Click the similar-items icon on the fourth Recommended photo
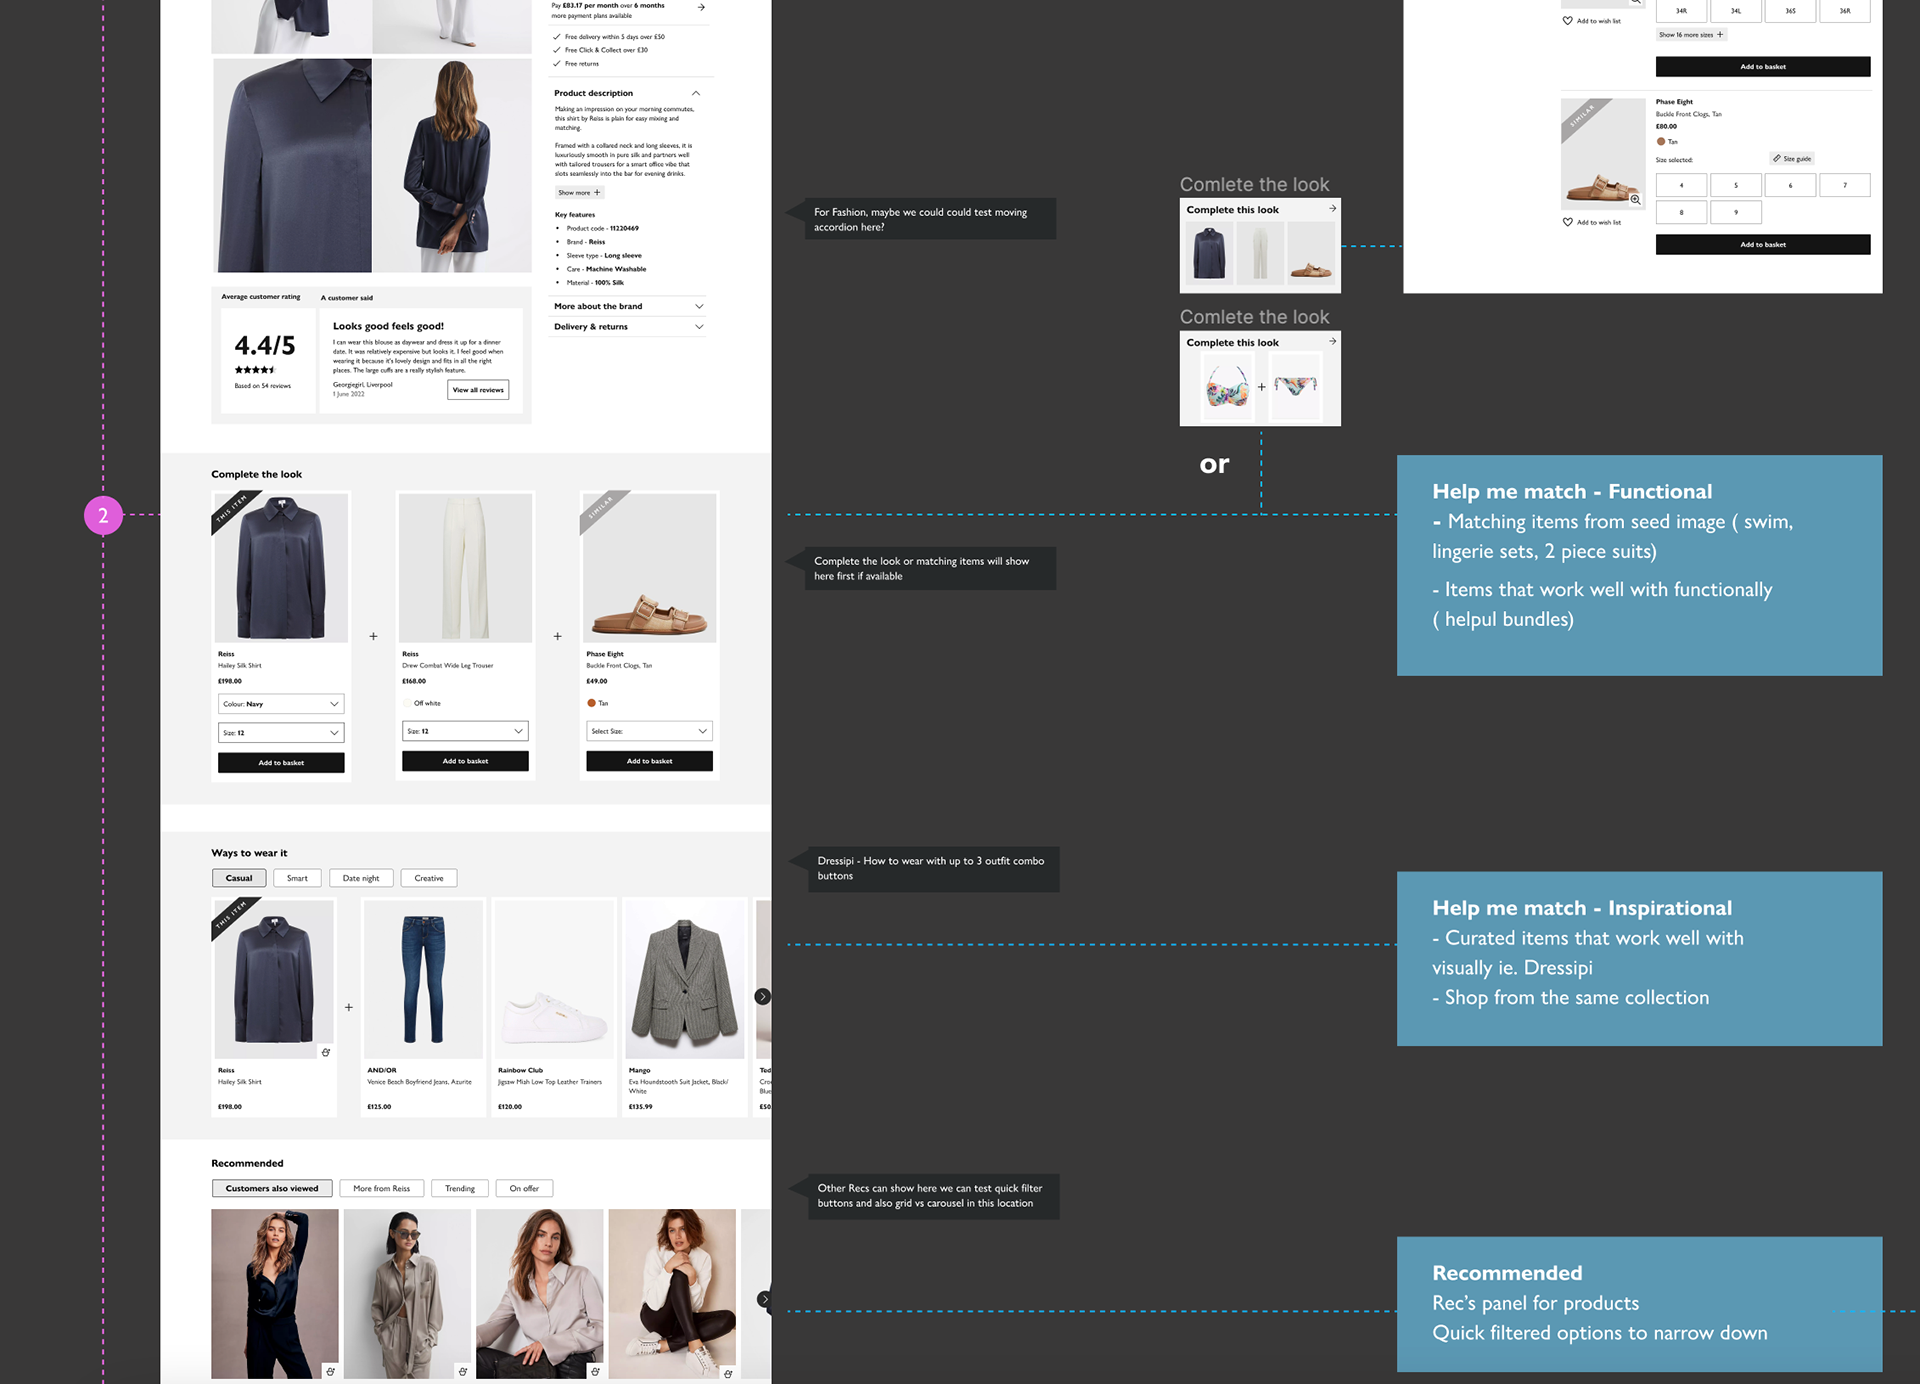 click(x=728, y=1373)
